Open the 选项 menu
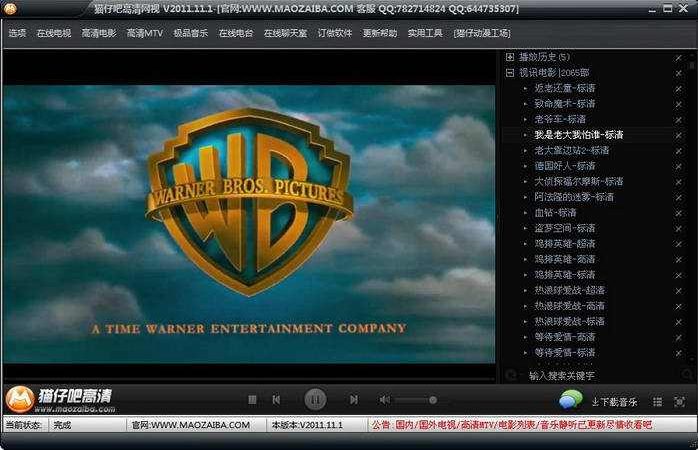Viewport: 698px width, 450px height. pyautogui.click(x=17, y=33)
